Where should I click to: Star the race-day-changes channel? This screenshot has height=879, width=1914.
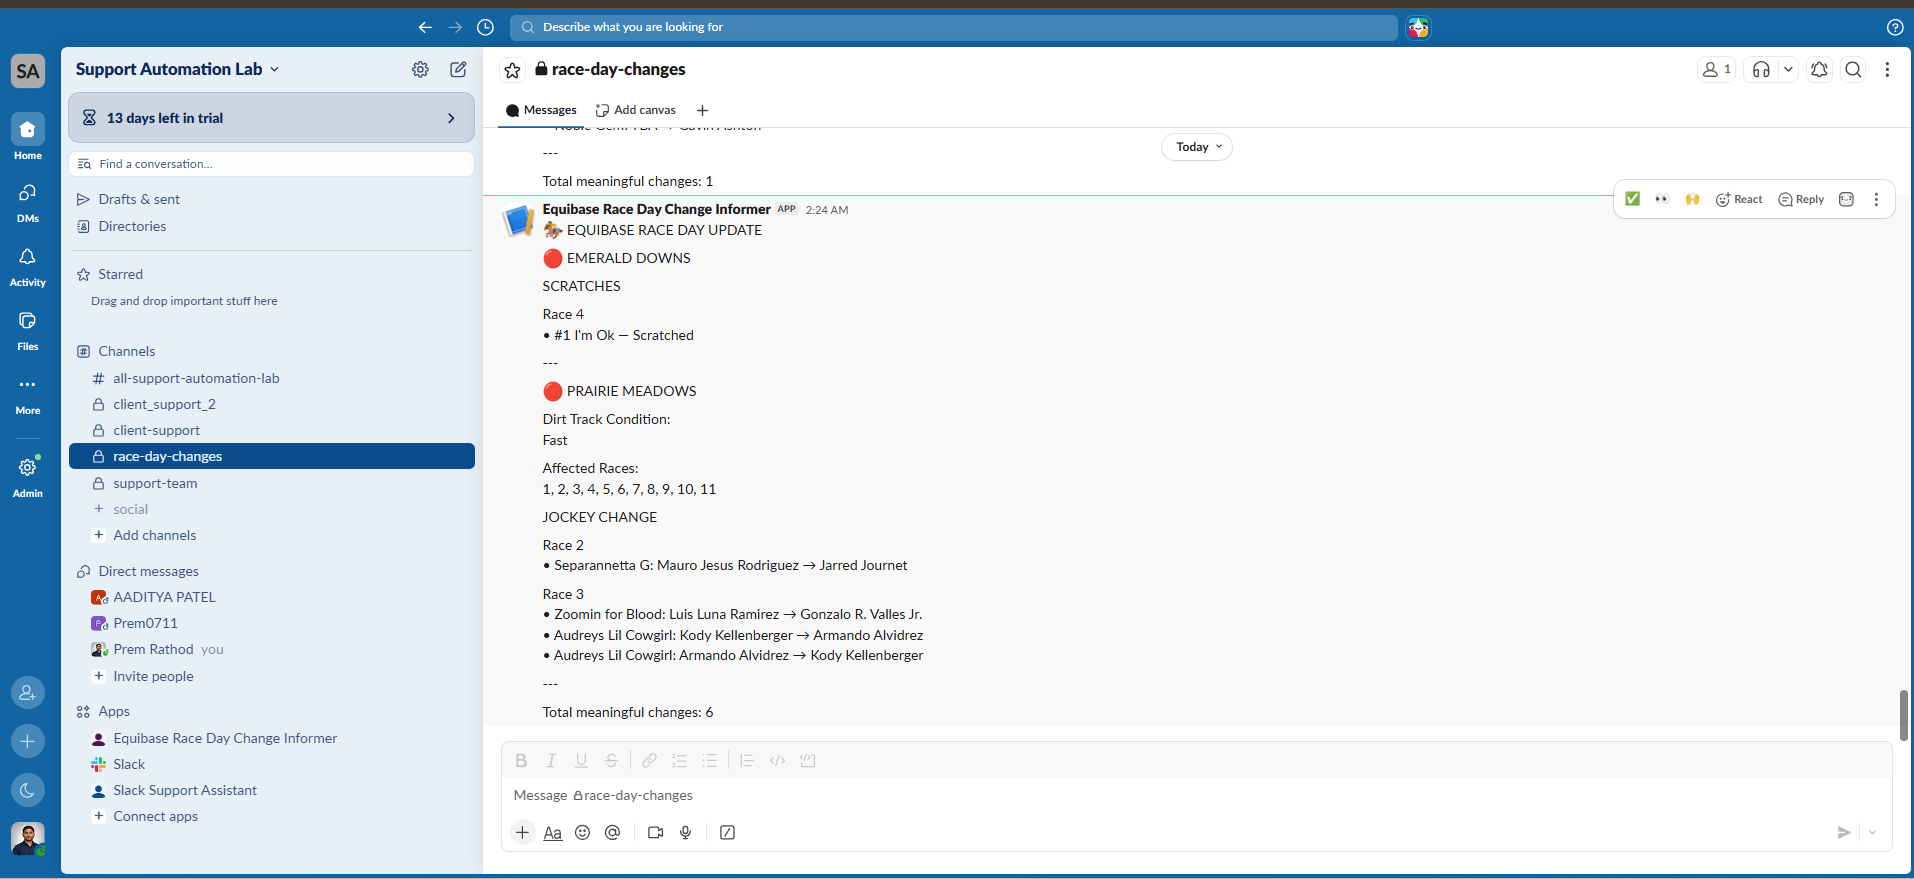pyautogui.click(x=512, y=70)
